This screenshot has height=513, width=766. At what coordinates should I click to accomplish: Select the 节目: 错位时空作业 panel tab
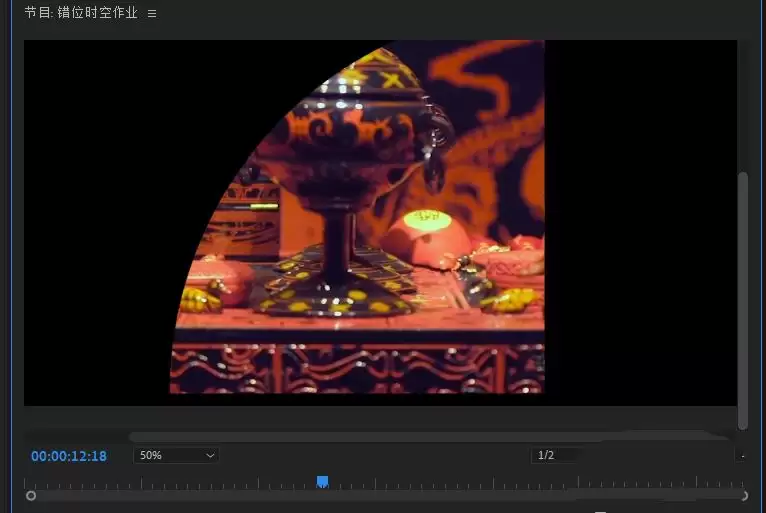(81, 13)
